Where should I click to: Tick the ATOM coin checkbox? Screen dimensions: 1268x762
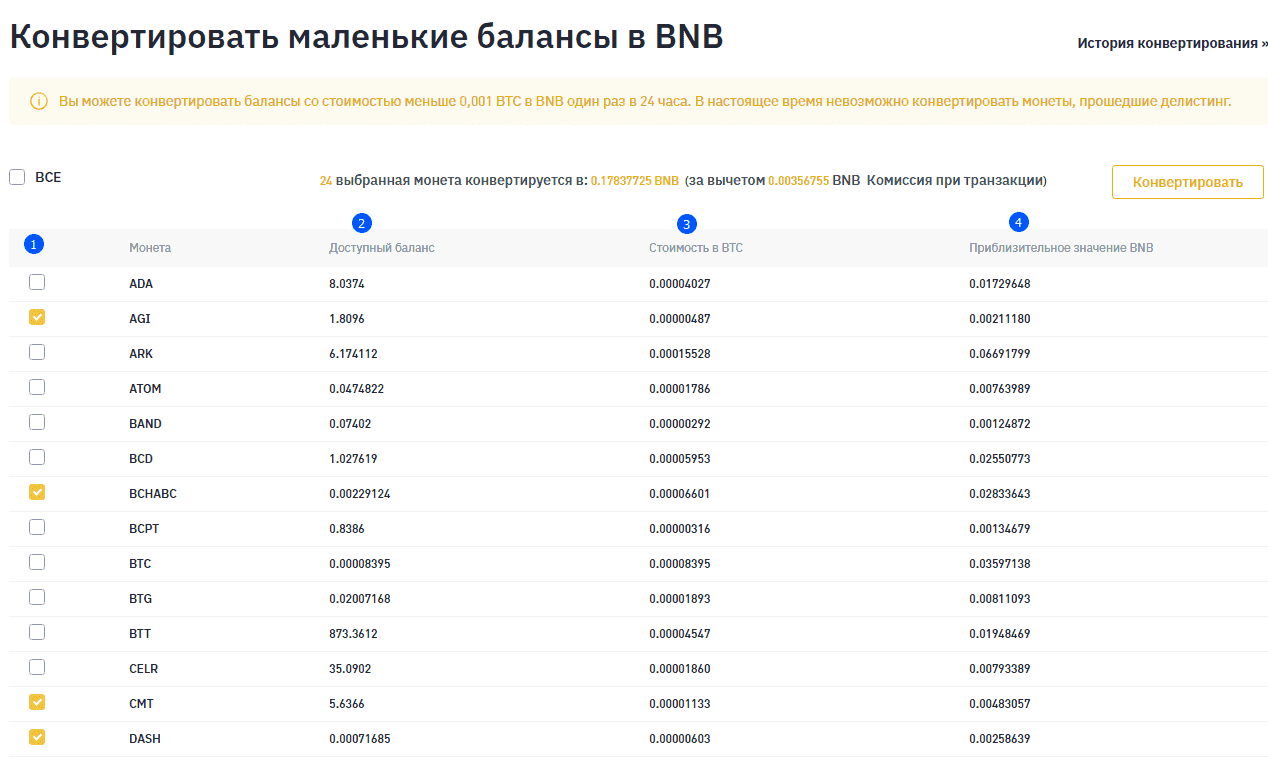click(37, 388)
